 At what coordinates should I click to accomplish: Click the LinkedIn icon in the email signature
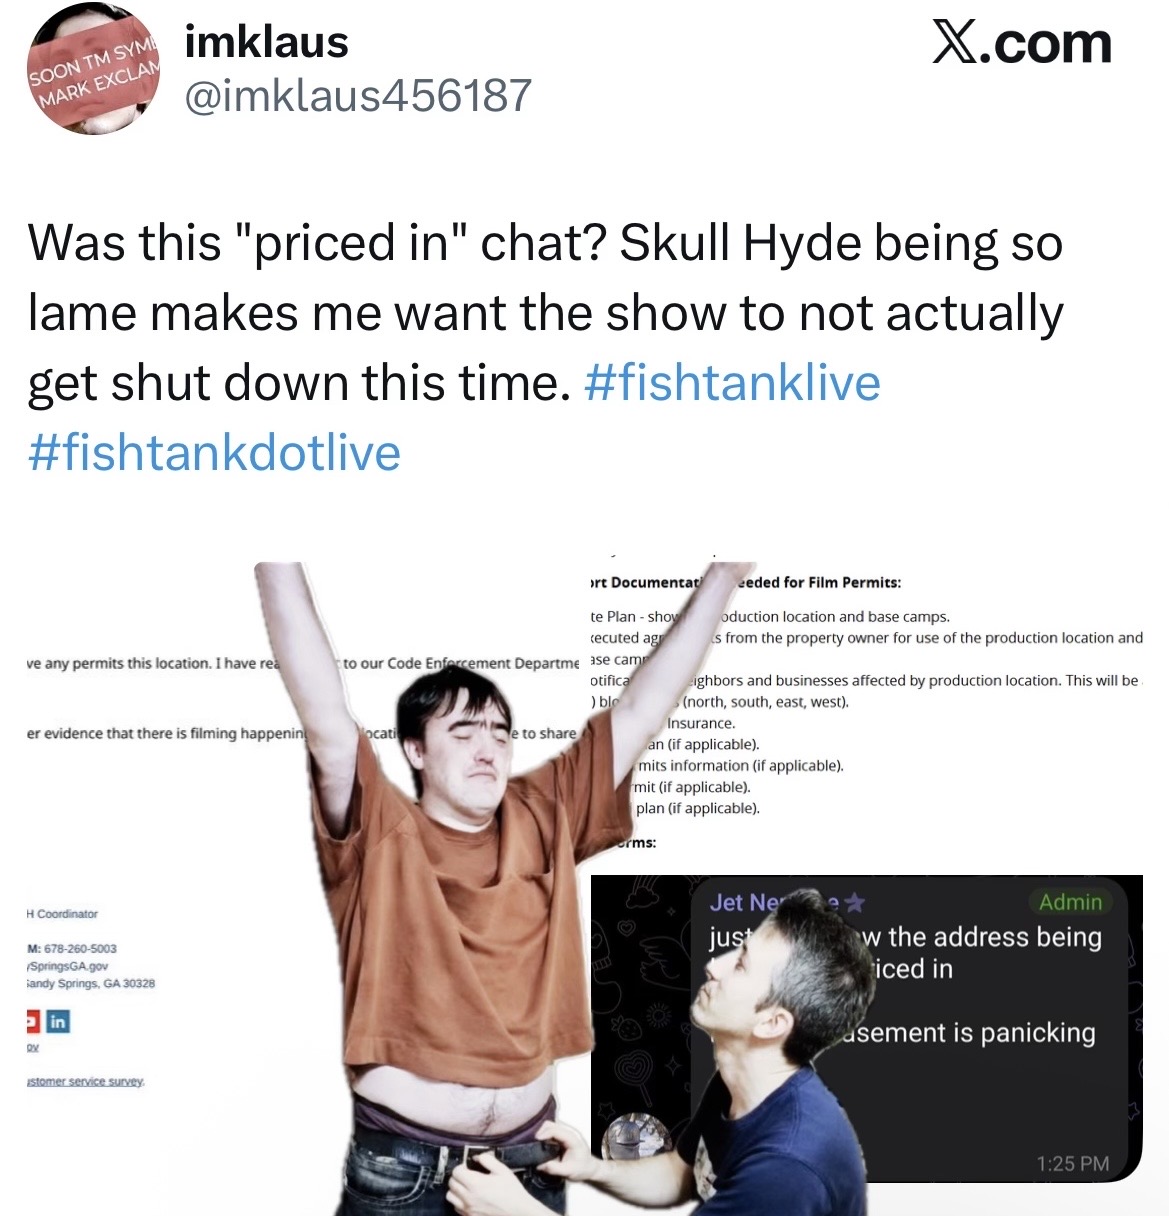58,1022
